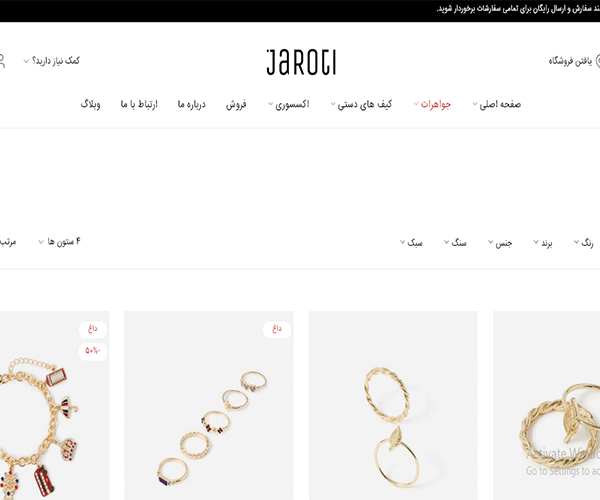Go to the وبلاگ page

tap(90, 104)
